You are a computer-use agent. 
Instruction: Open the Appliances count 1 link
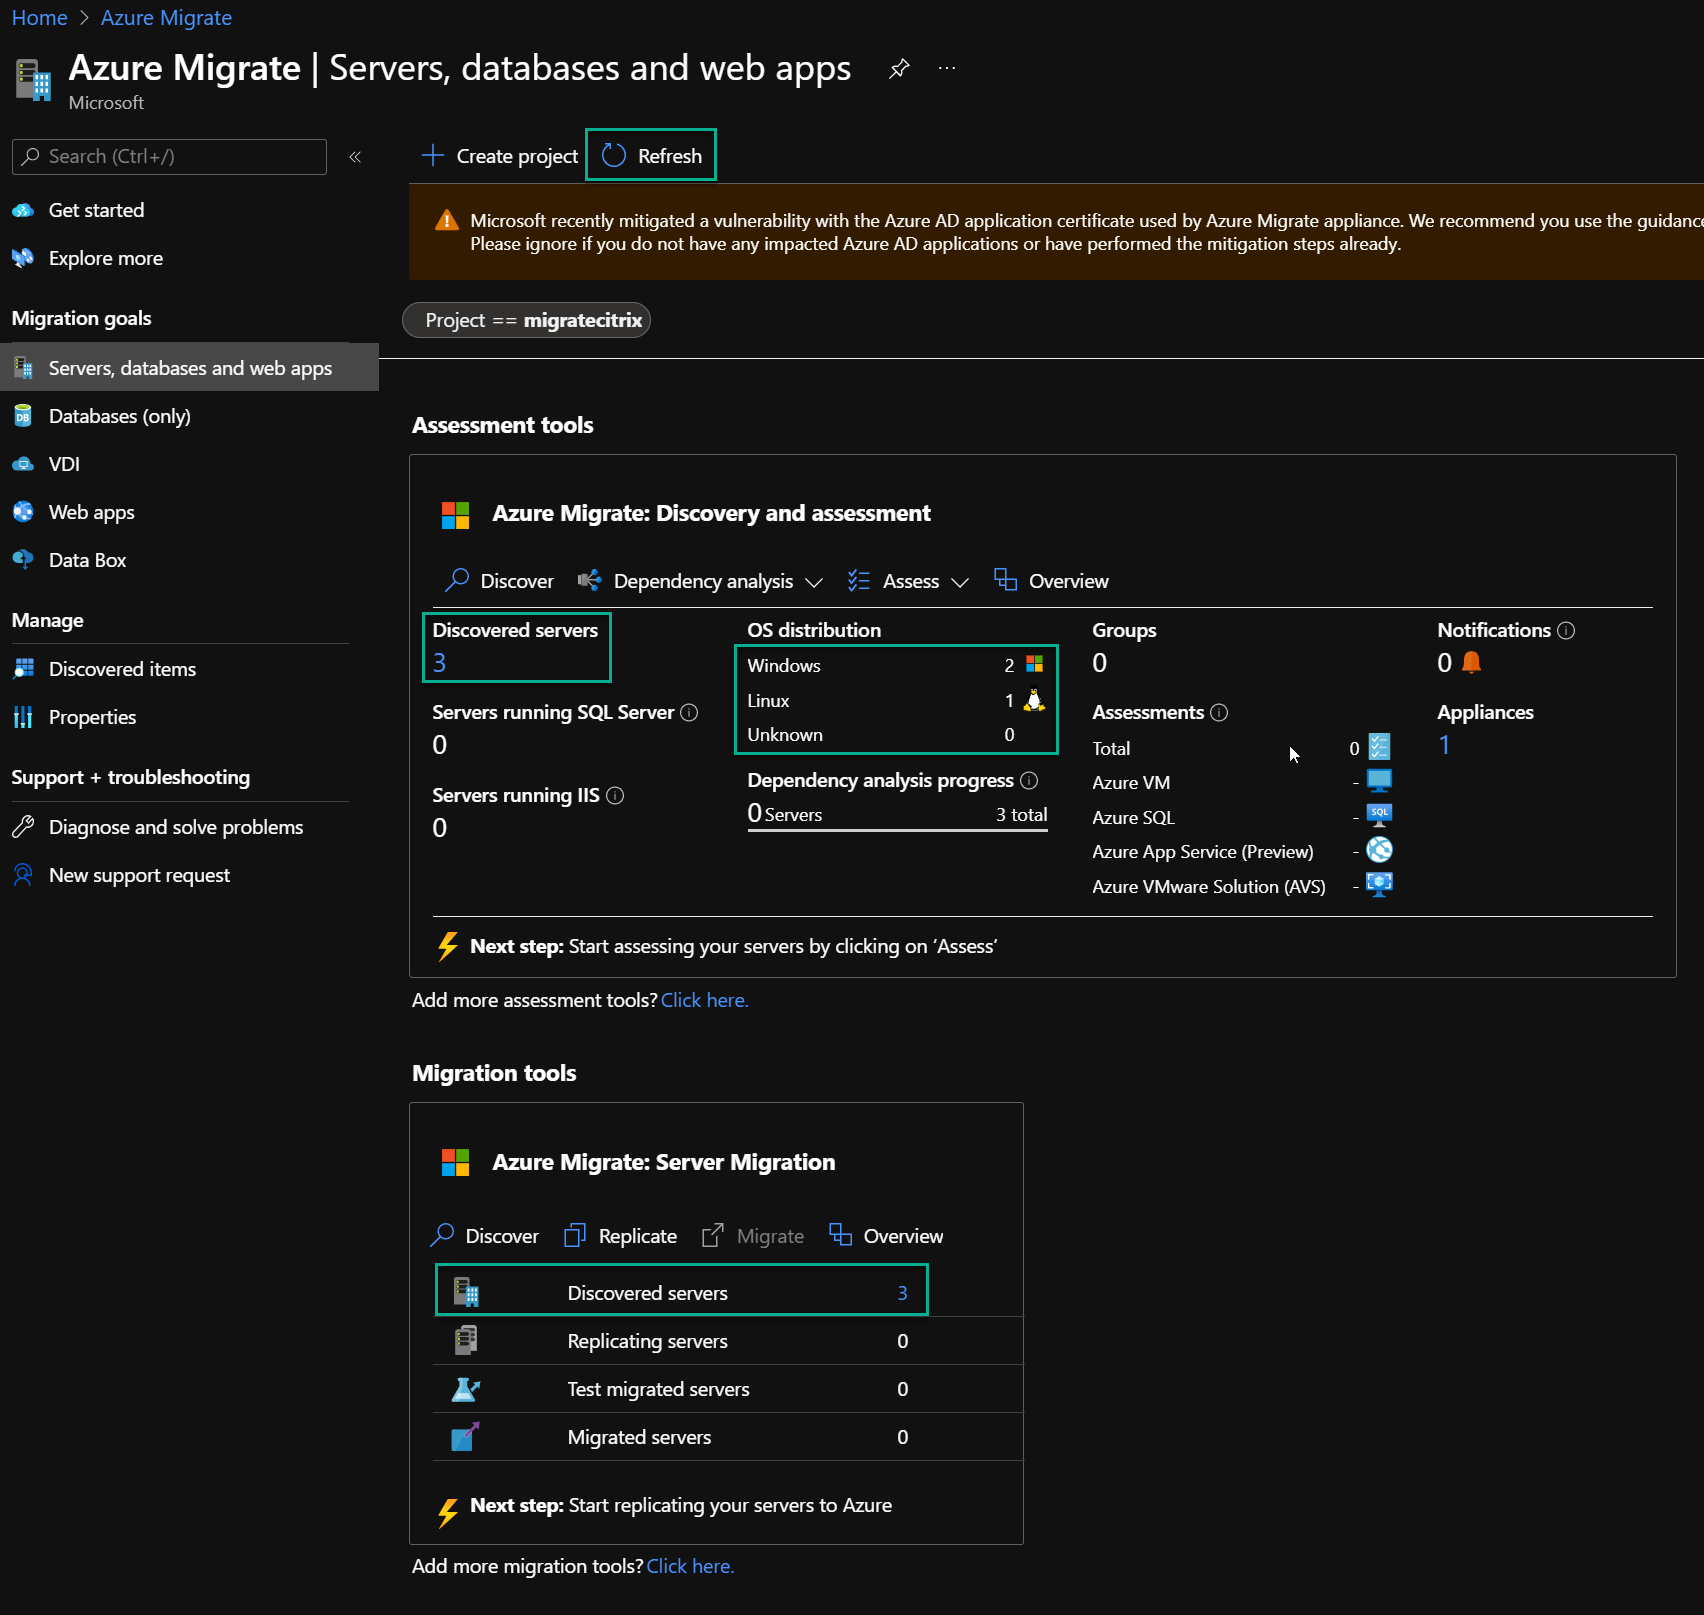(1444, 744)
